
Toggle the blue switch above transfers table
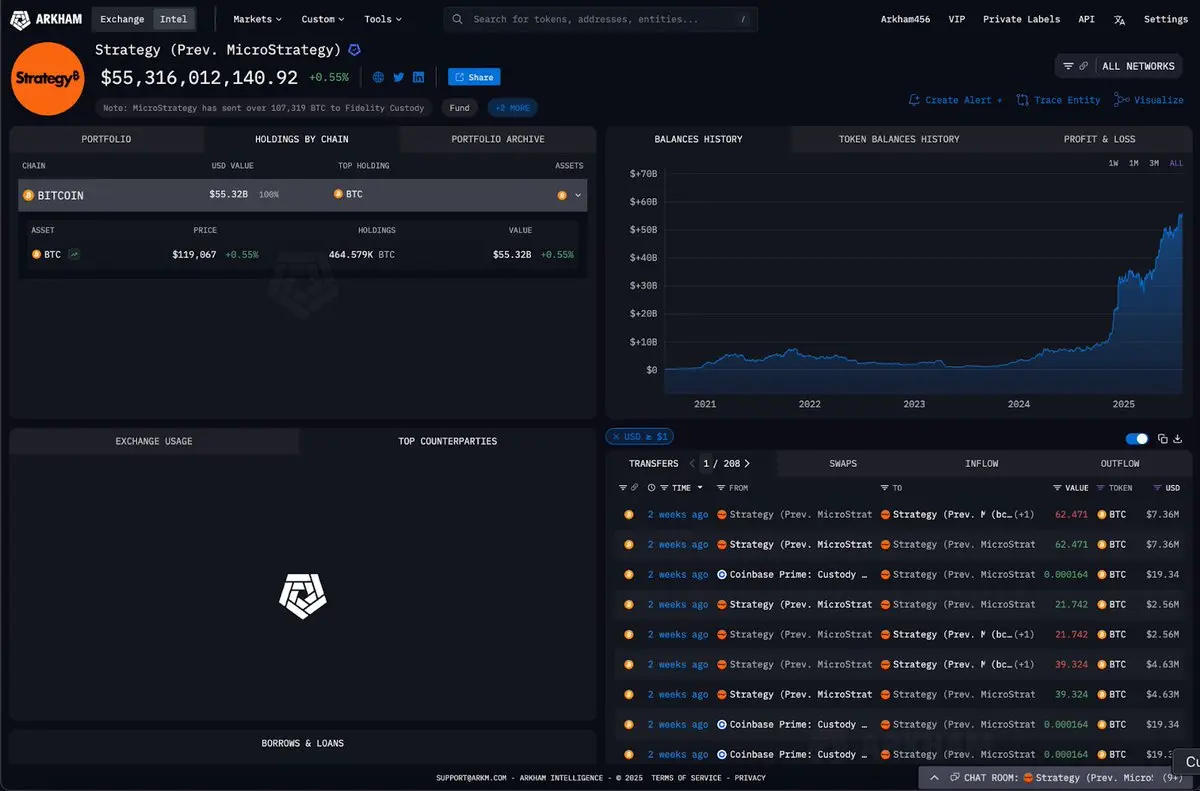tap(1137, 438)
